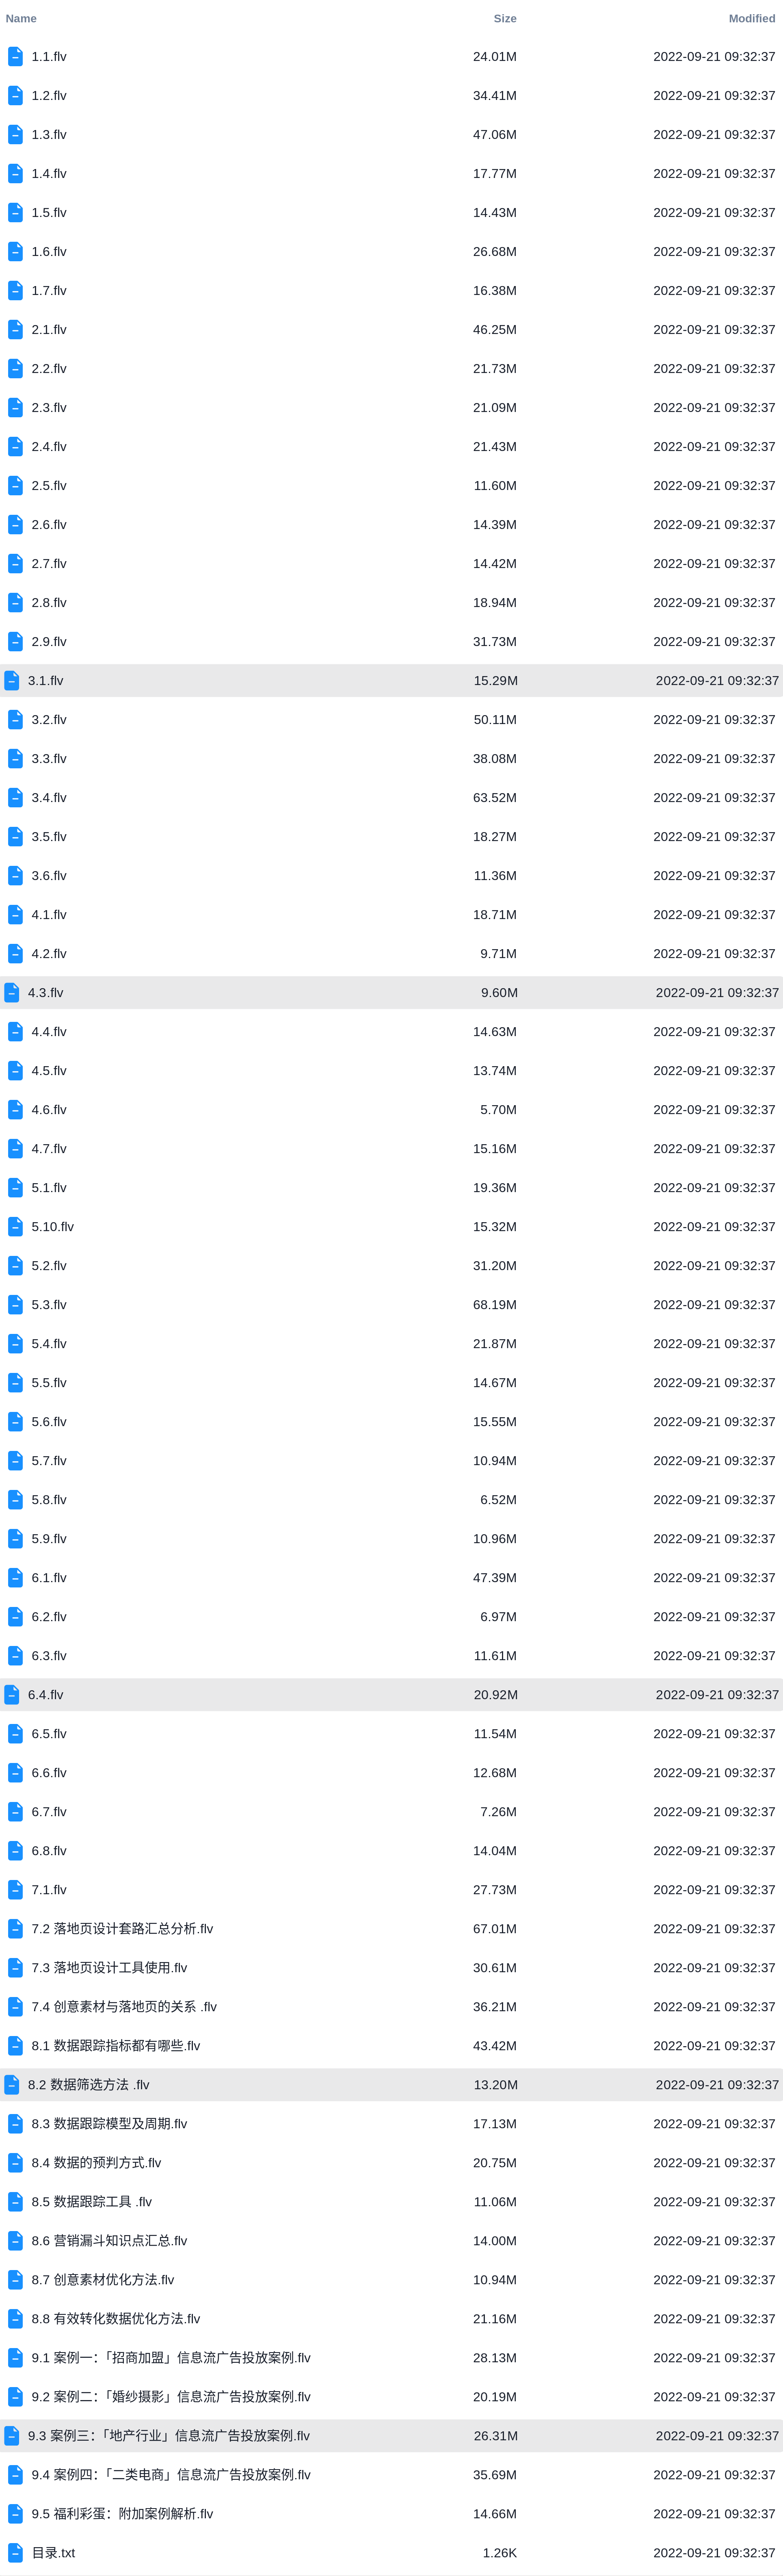The width and height of the screenshot is (783, 2576).
Task: Click the 50.11M size of 3.2.flv
Action: click(x=495, y=720)
